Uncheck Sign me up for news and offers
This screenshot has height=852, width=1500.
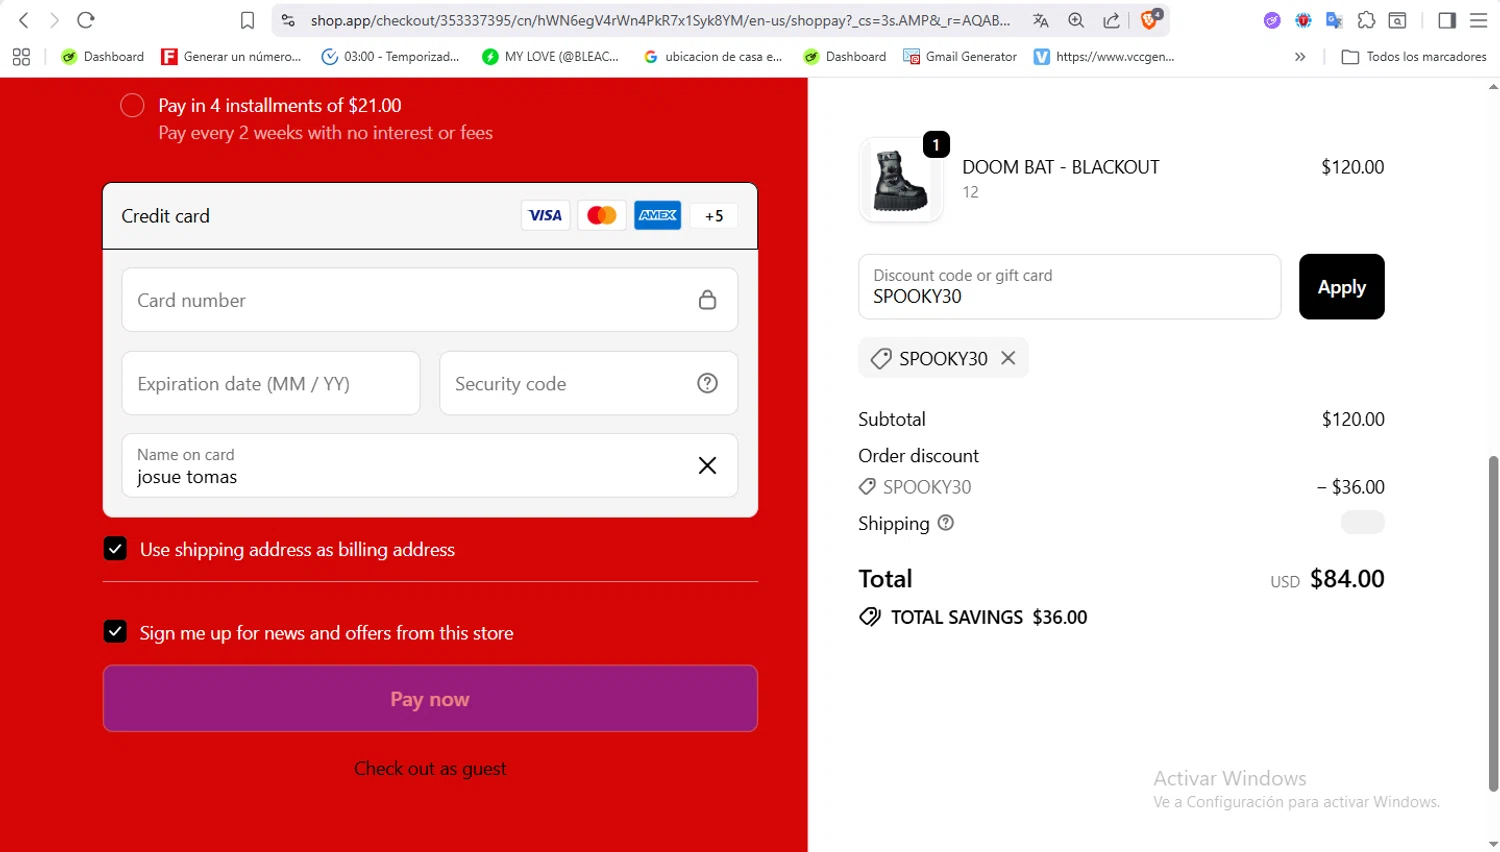point(115,632)
